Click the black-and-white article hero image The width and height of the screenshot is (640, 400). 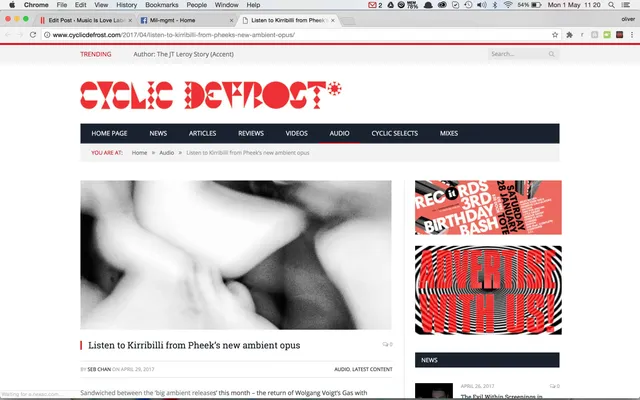(x=236, y=255)
